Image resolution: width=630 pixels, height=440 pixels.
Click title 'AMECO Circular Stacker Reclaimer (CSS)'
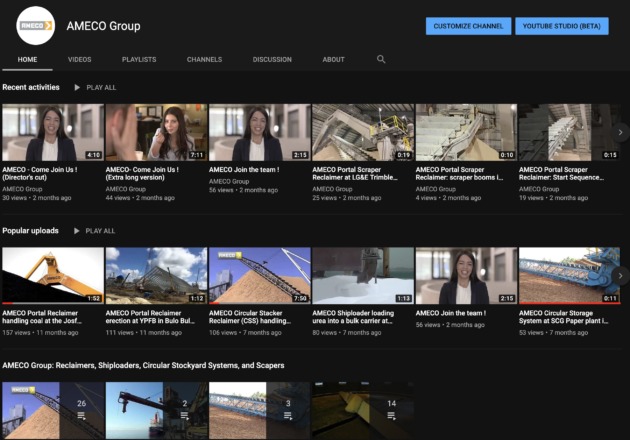coord(250,317)
